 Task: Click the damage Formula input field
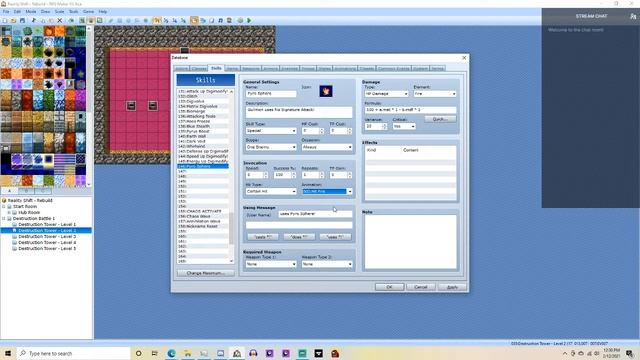click(410, 110)
